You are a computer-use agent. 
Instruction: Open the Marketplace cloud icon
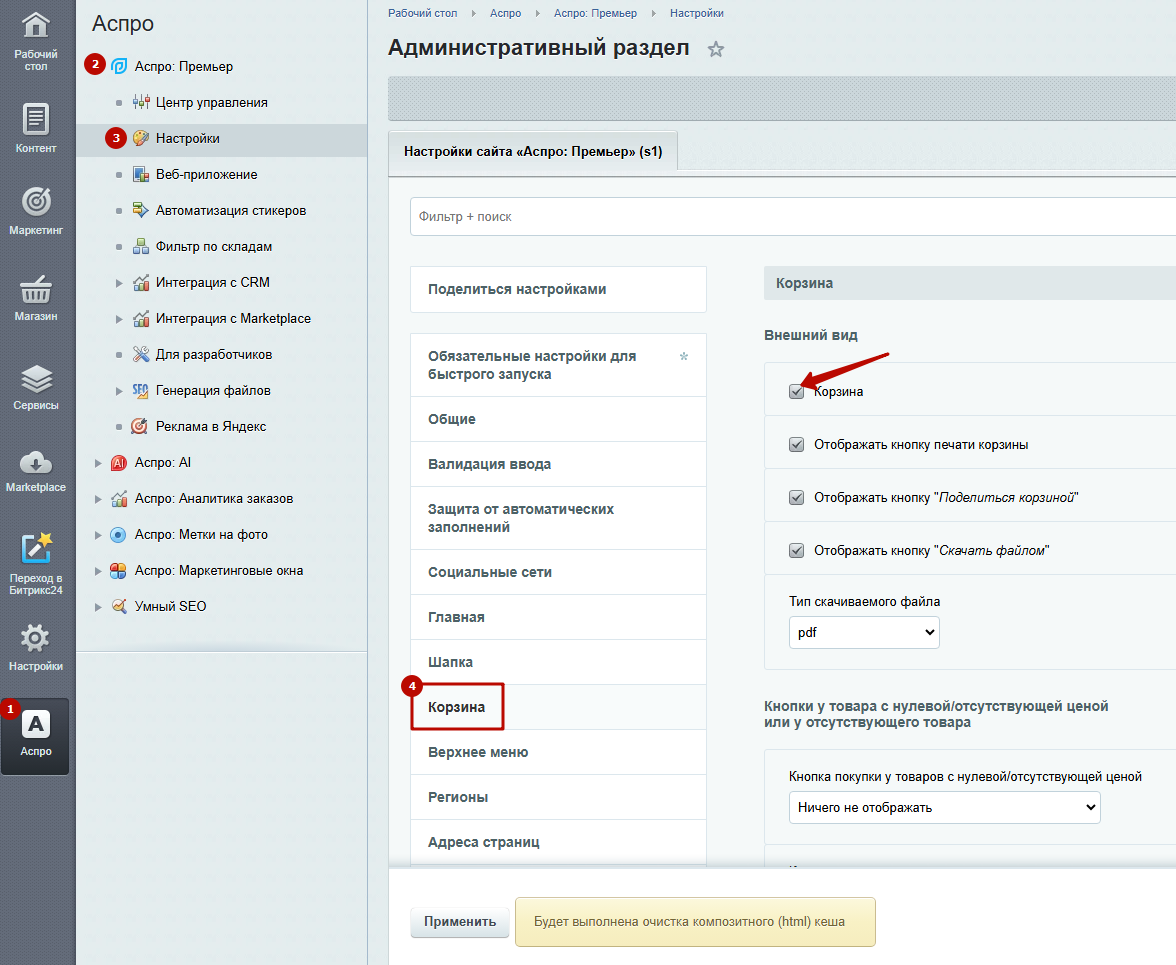click(x=35, y=462)
